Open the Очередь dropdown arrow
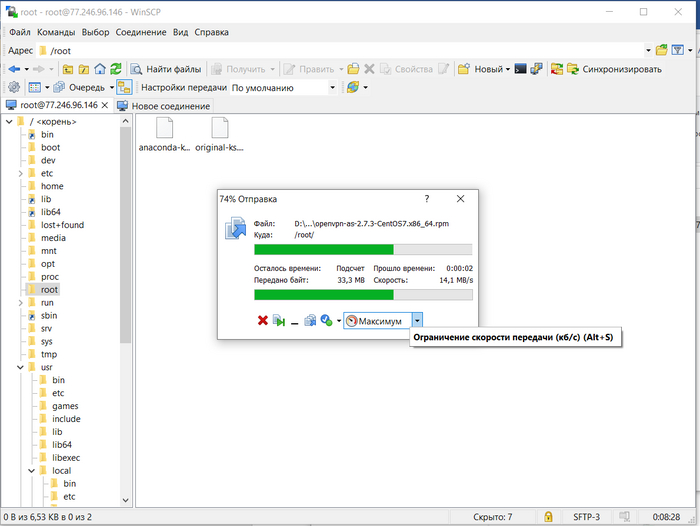Image resolution: width=700 pixels, height=526 pixels. (112, 88)
